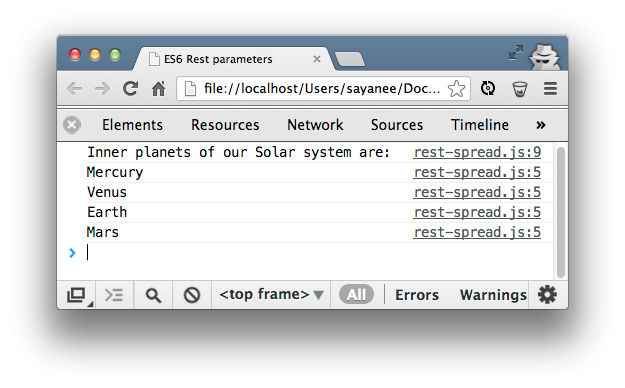The image size is (625, 388).
Task: Show more DevTools tabs with the chevrons
Action: [540, 125]
